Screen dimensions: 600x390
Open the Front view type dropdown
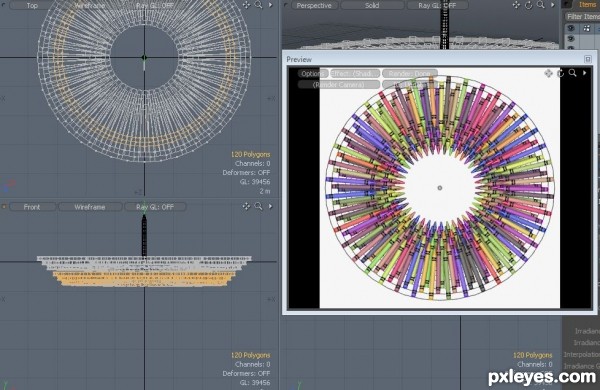pos(32,207)
